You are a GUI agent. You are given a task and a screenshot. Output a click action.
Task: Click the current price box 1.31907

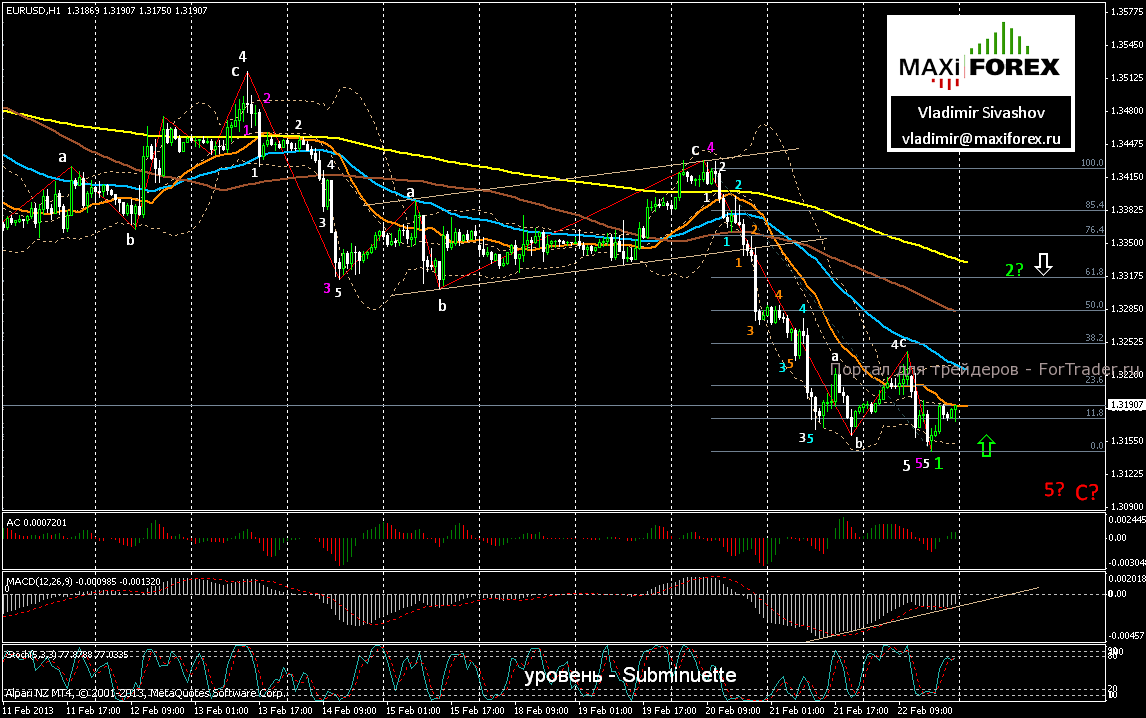(x=1126, y=404)
